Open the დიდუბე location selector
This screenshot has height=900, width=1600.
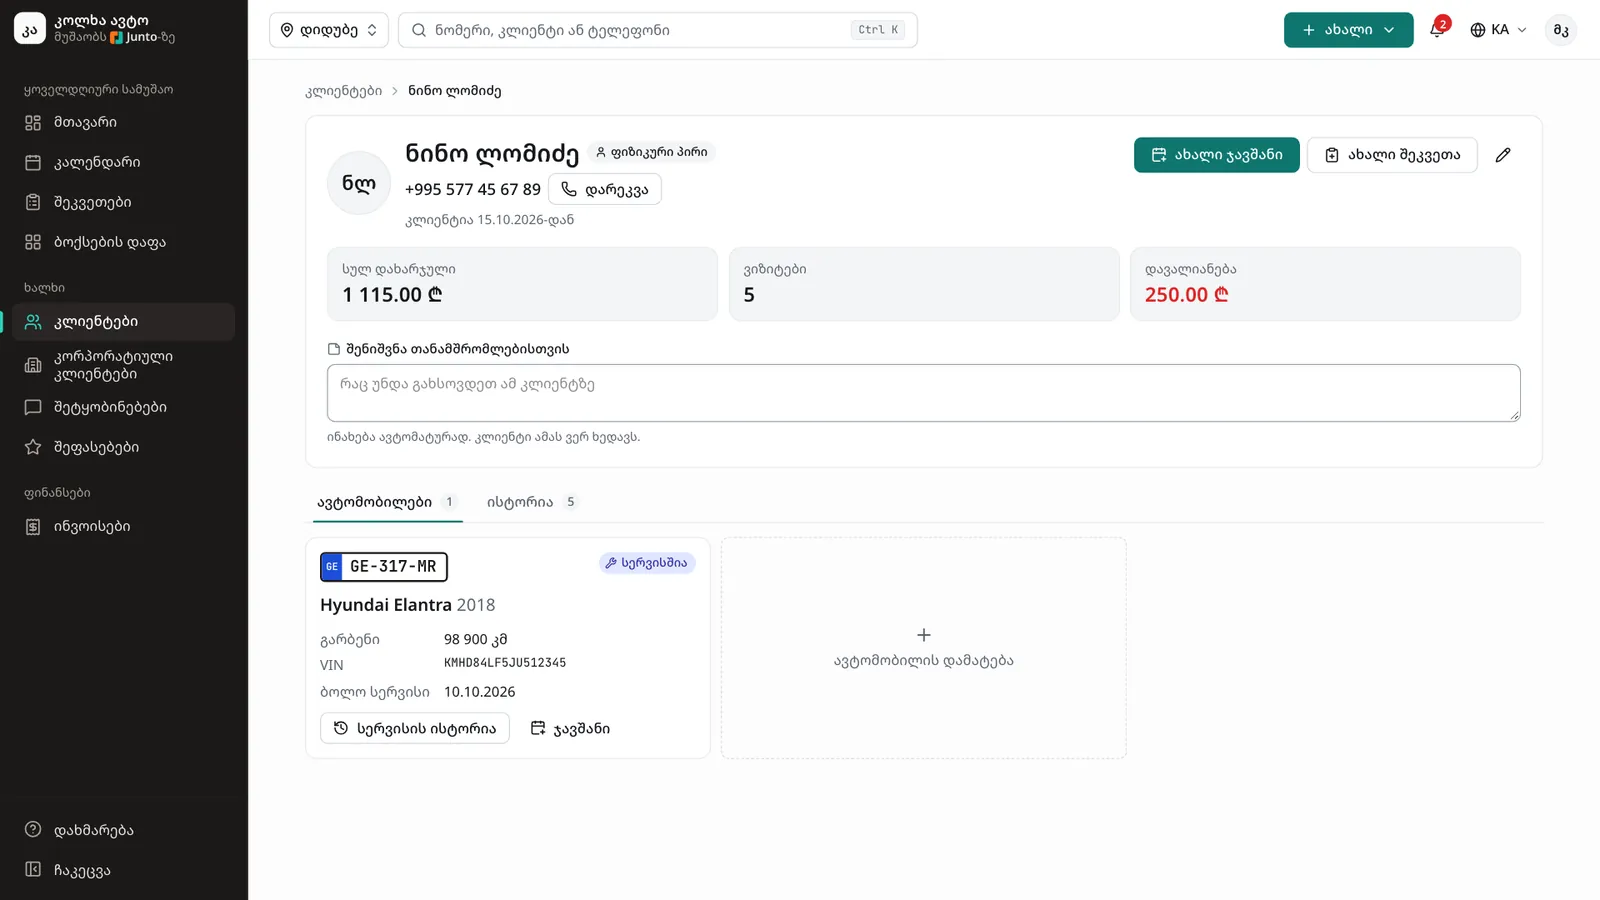(329, 30)
